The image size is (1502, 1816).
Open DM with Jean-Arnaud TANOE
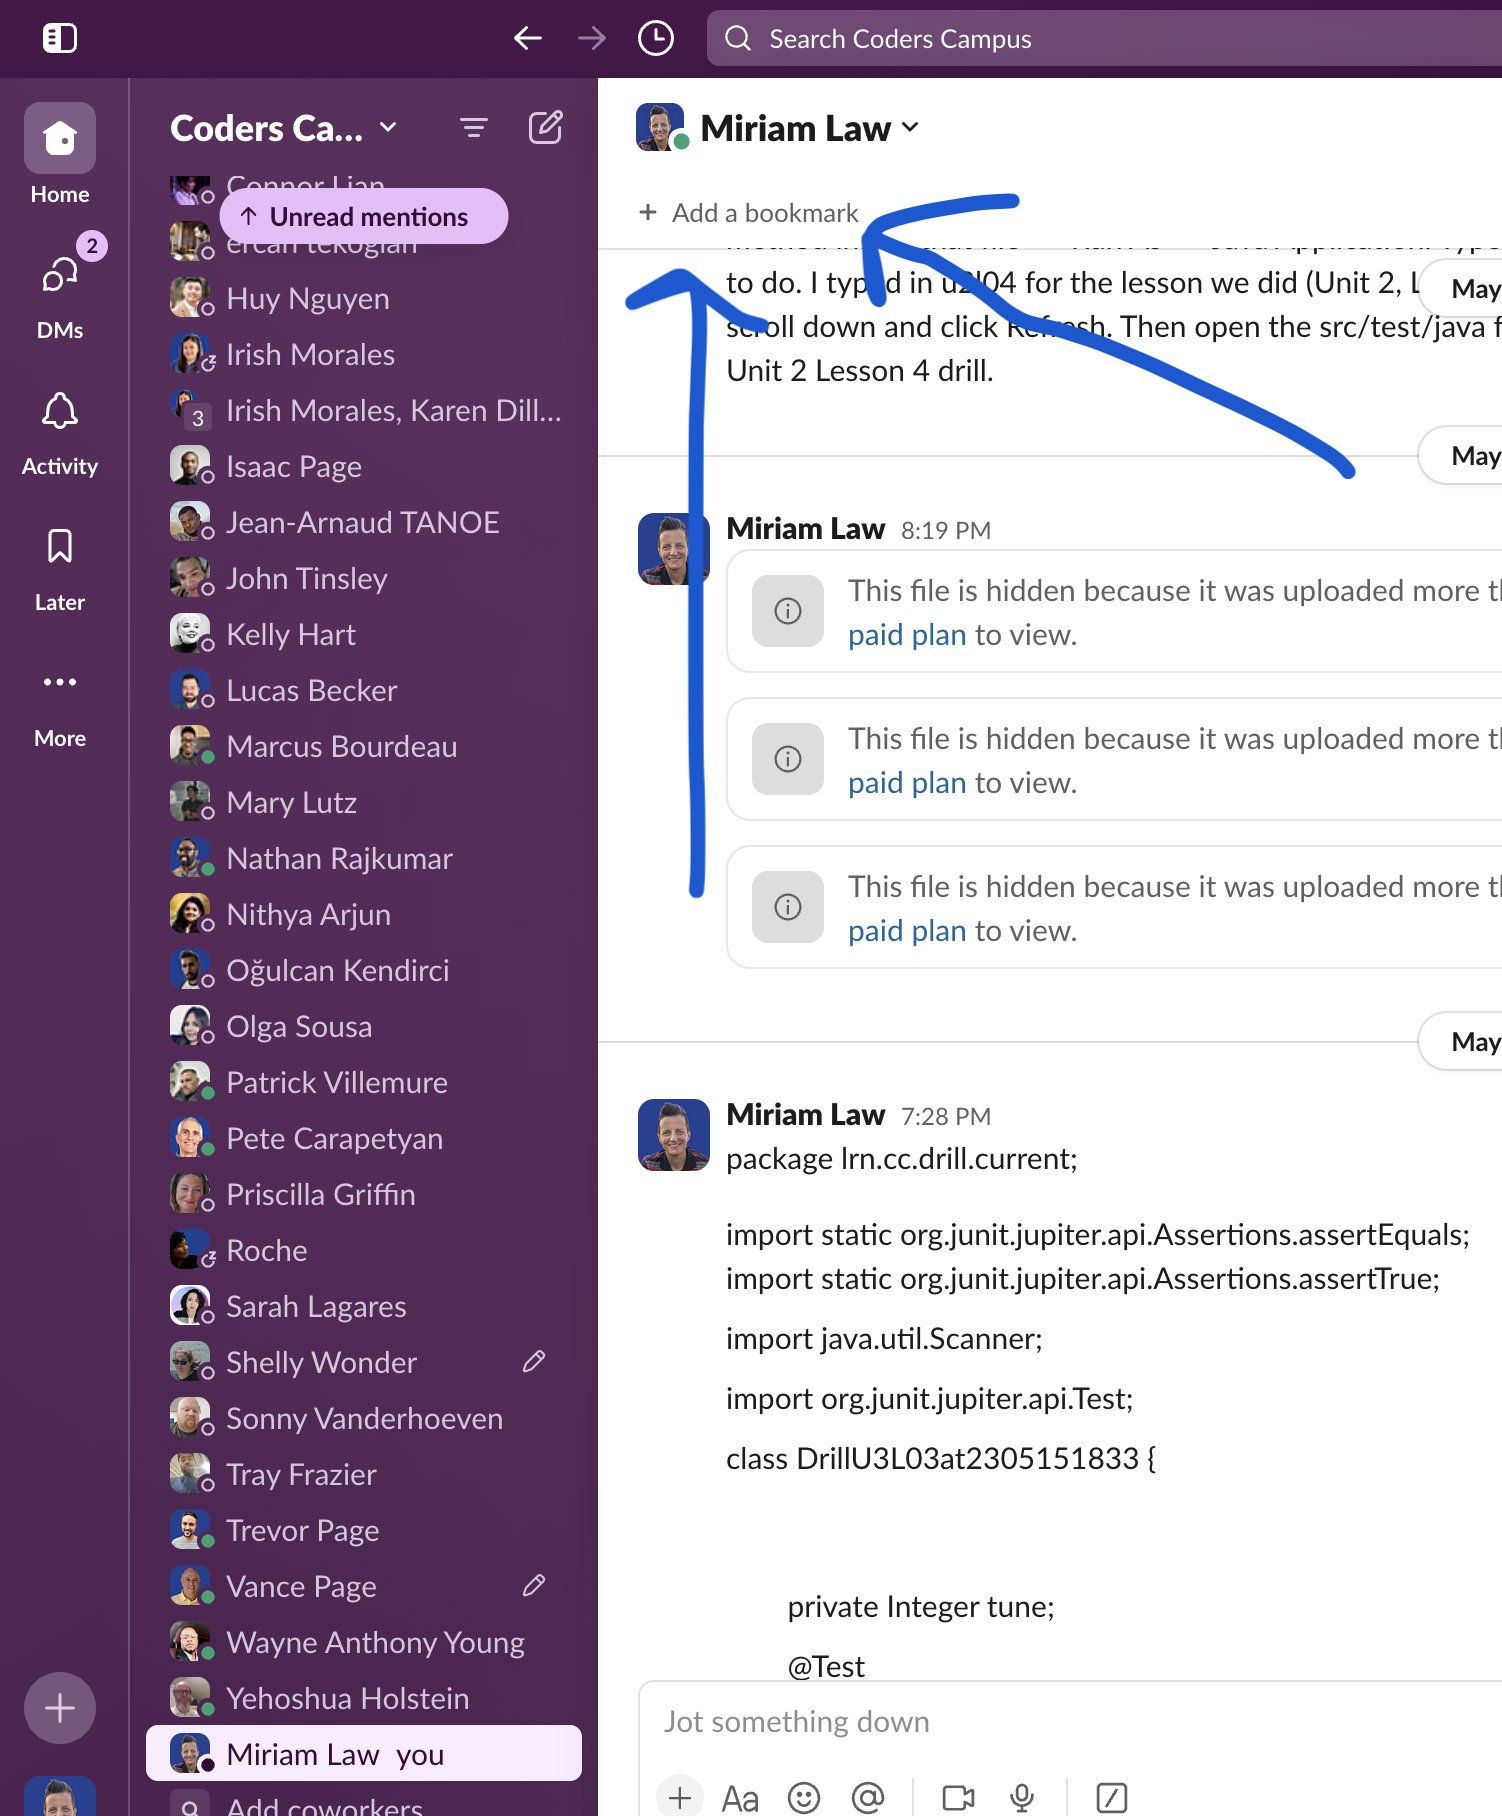tap(364, 522)
